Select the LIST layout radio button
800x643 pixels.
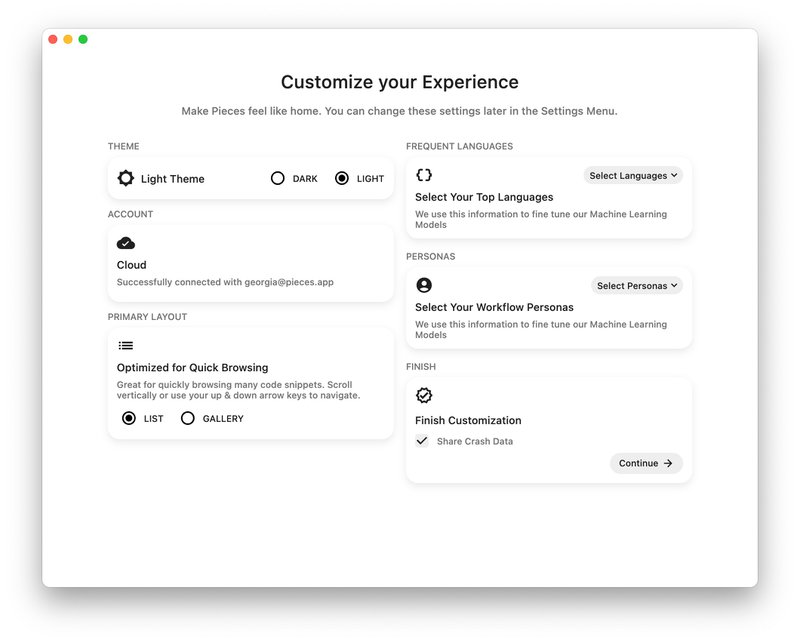[x=127, y=419]
